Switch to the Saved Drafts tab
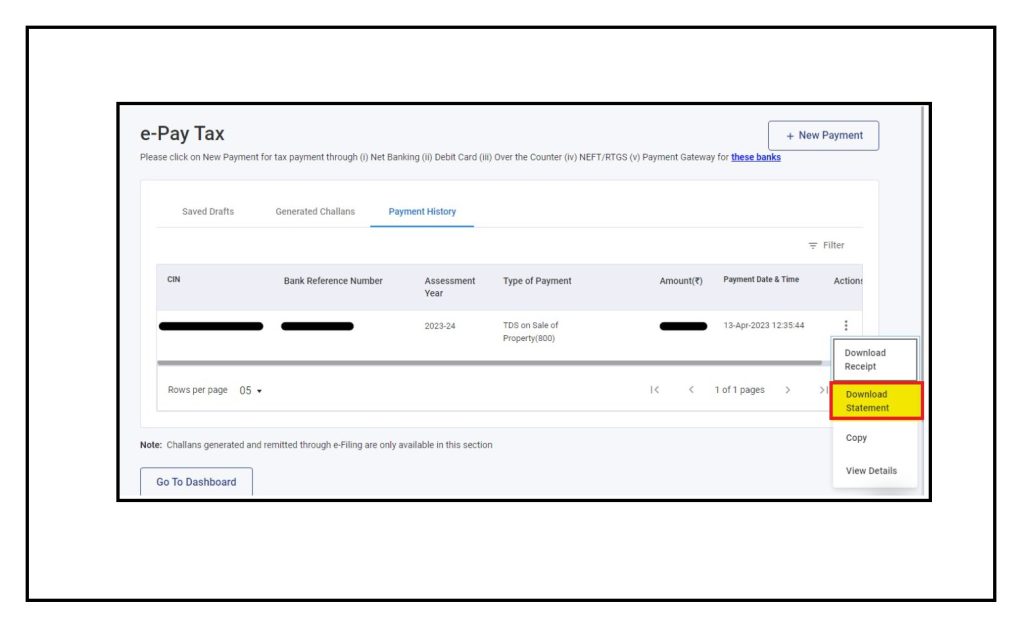 click(x=208, y=212)
